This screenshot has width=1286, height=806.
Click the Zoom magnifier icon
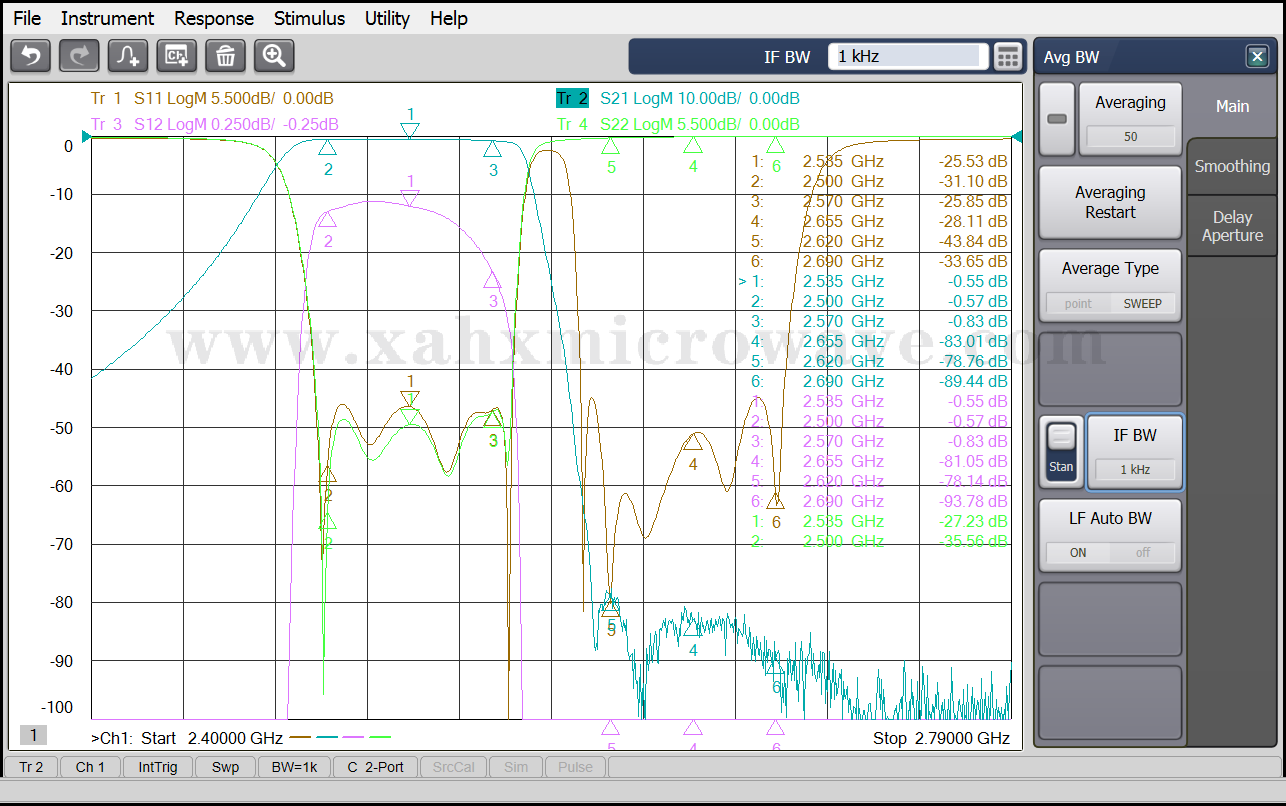click(x=274, y=56)
